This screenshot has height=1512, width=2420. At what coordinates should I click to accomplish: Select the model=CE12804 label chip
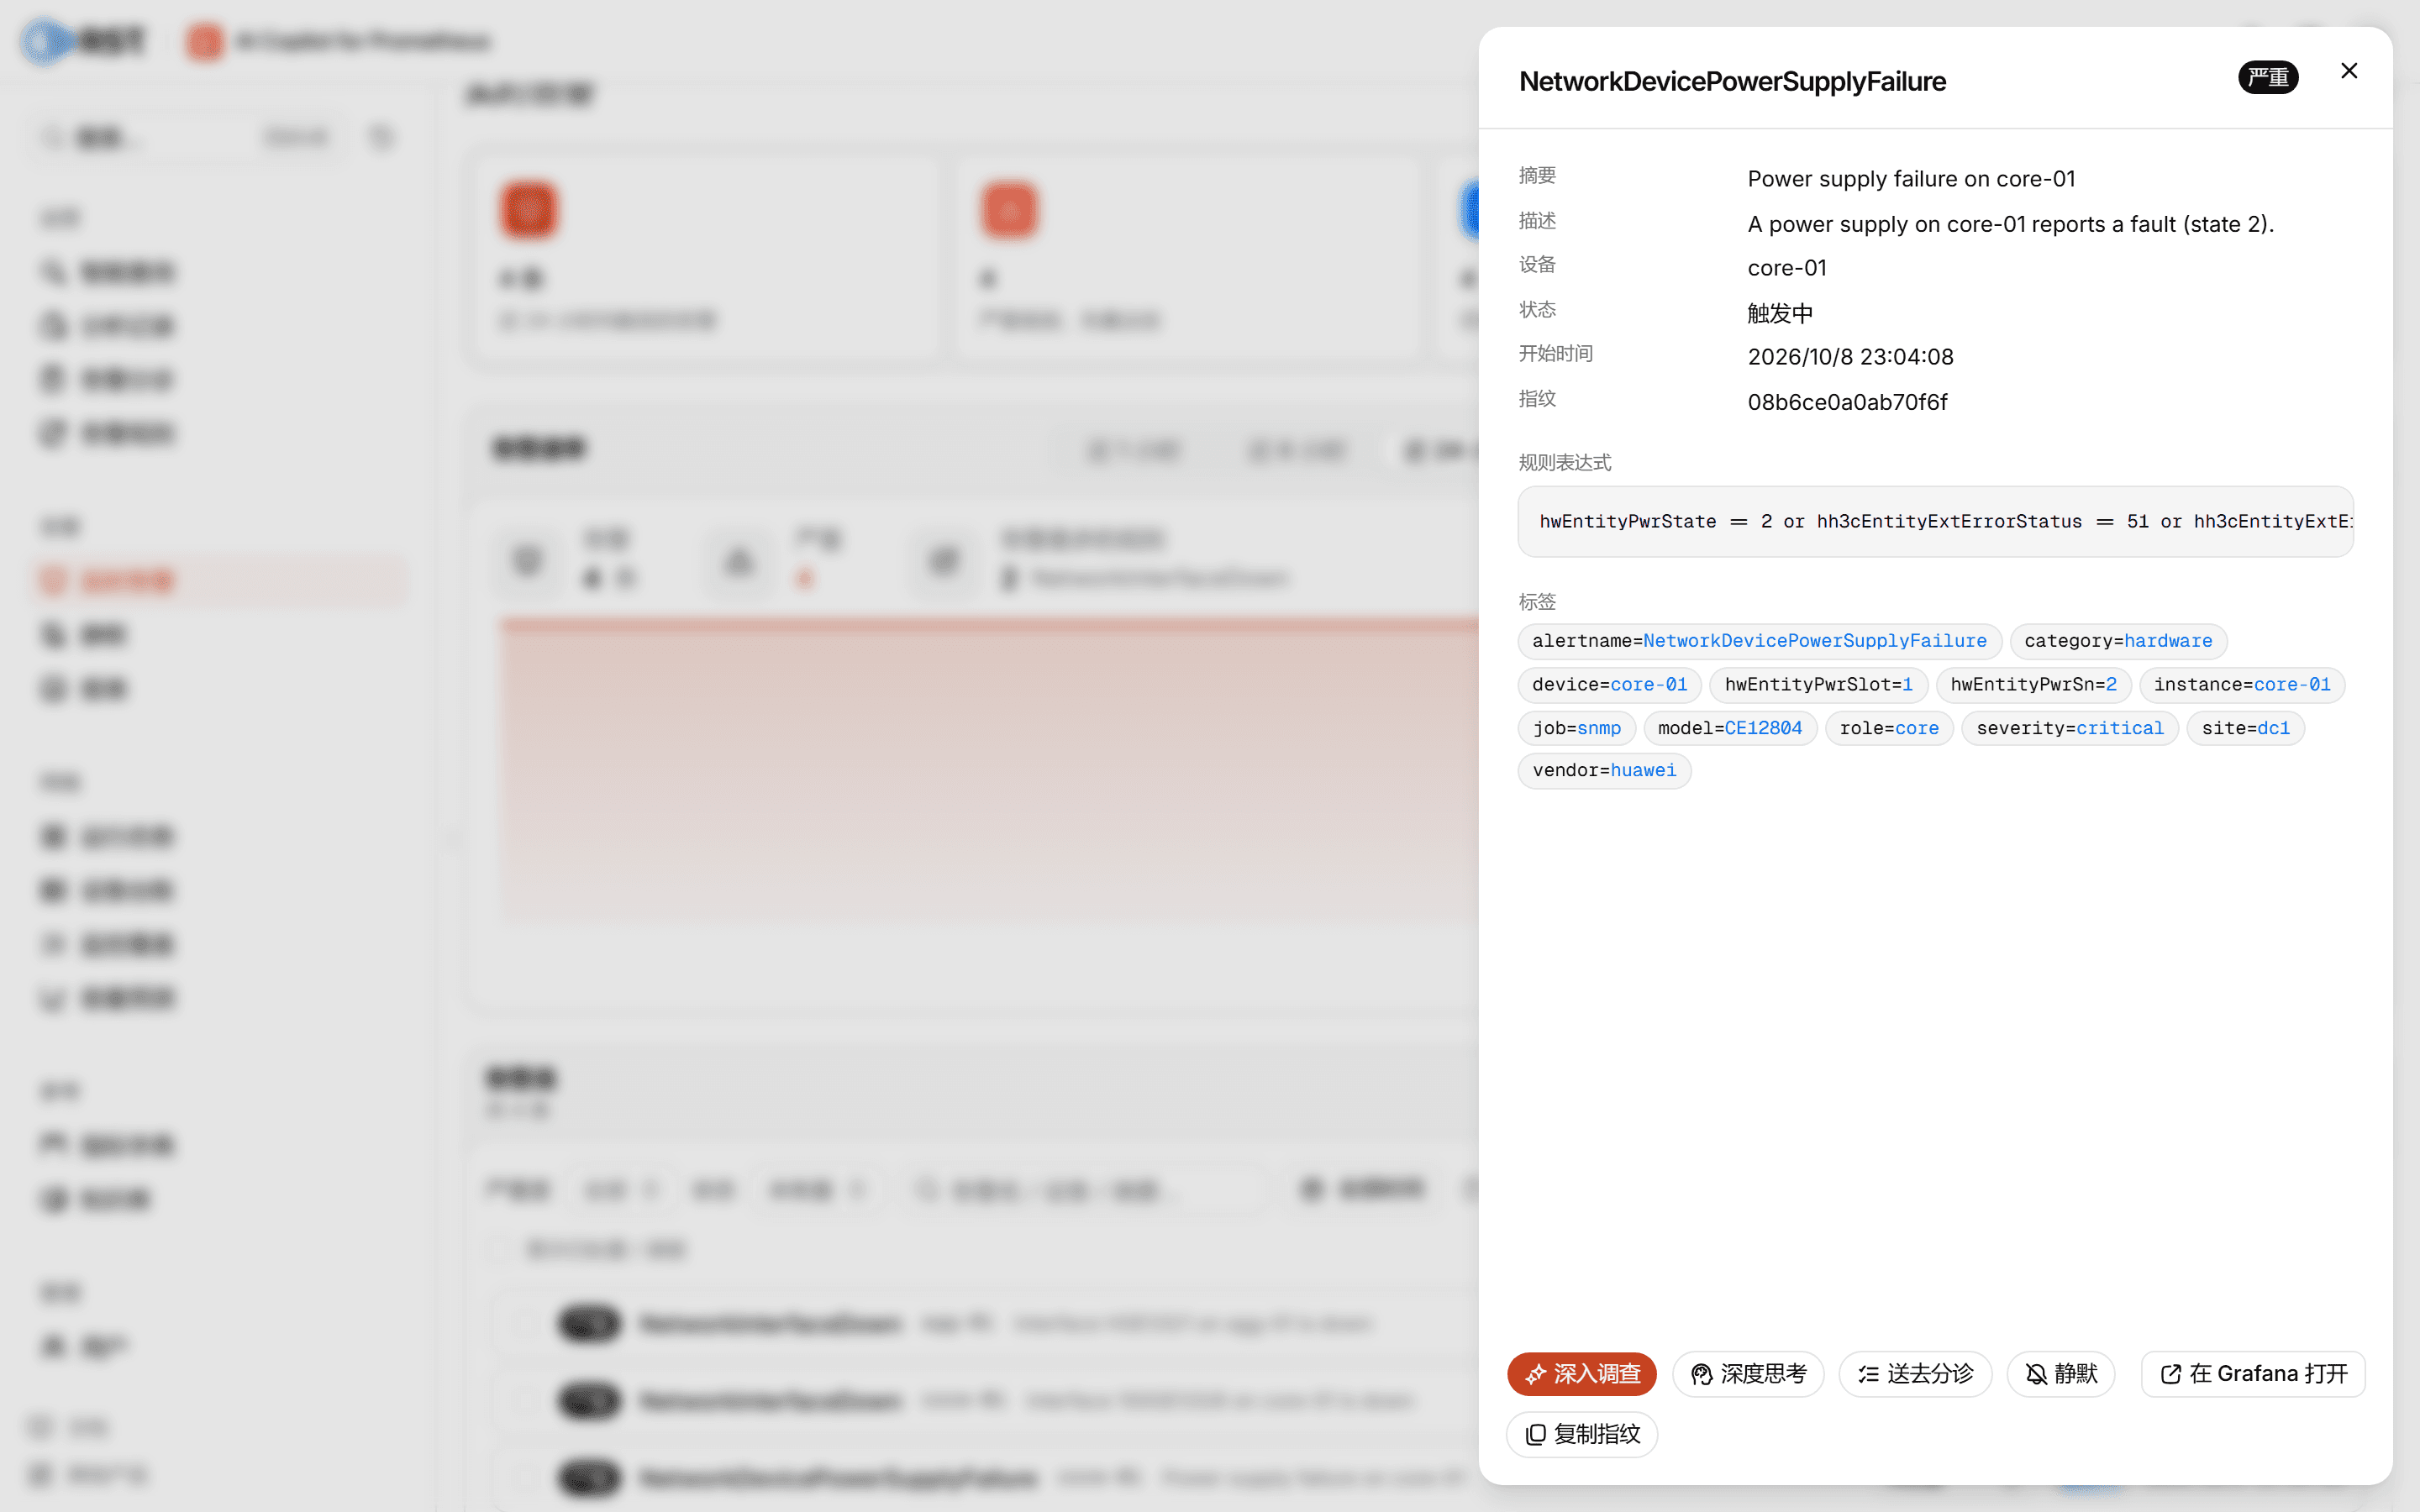1730,728
